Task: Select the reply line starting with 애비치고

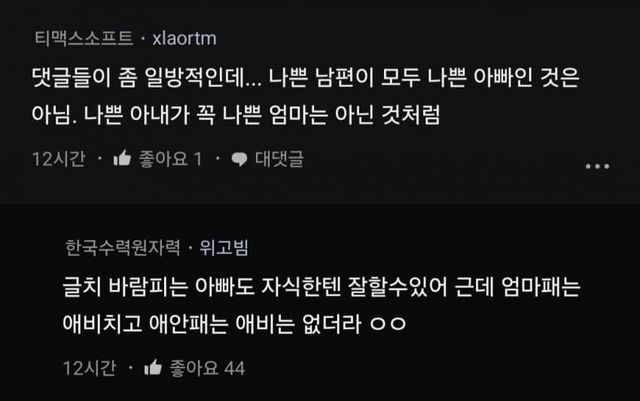Action: [234, 324]
